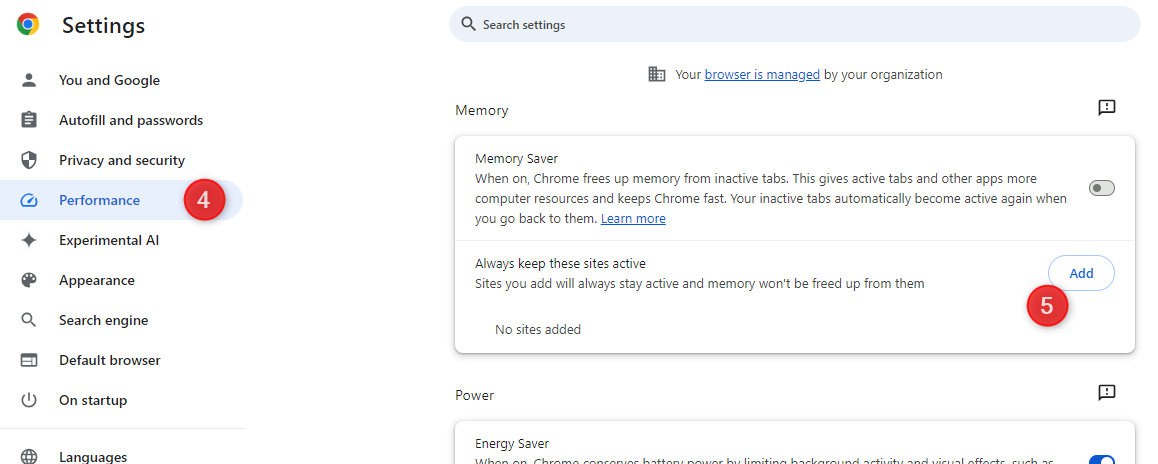The image size is (1158, 464).
Task: Turn off the Energy Saver toggle
Action: pyautogui.click(x=1101, y=459)
